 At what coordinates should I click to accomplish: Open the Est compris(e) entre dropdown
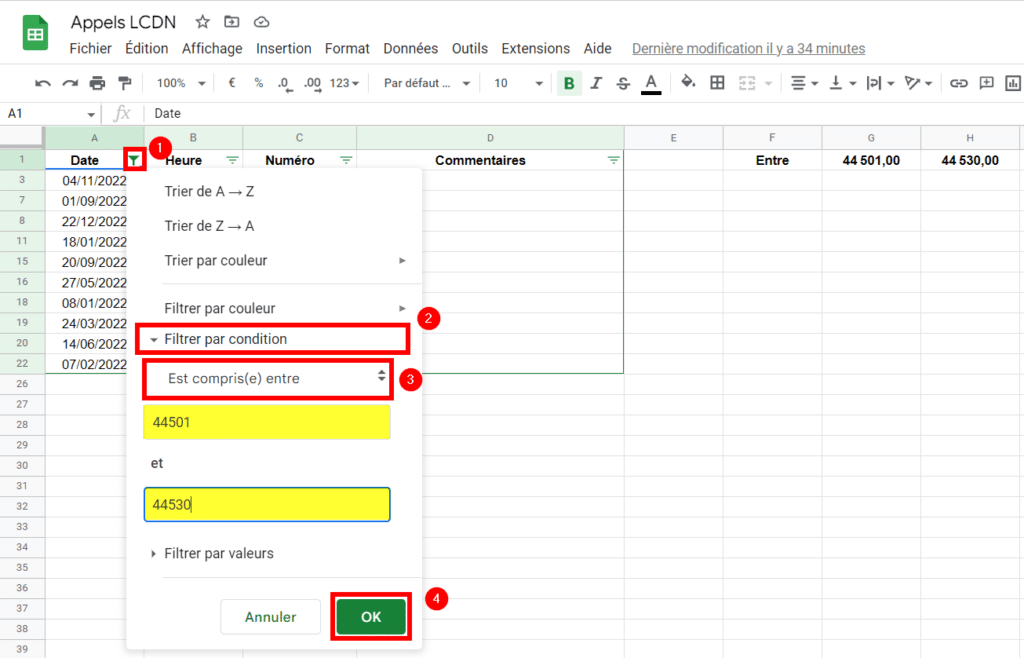(x=268, y=379)
